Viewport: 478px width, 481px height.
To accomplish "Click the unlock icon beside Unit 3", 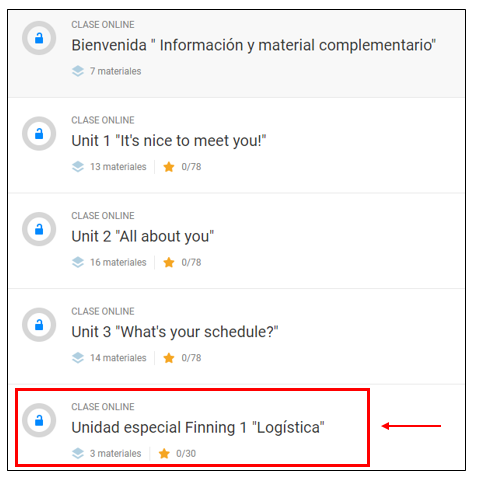I will [39, 325].
